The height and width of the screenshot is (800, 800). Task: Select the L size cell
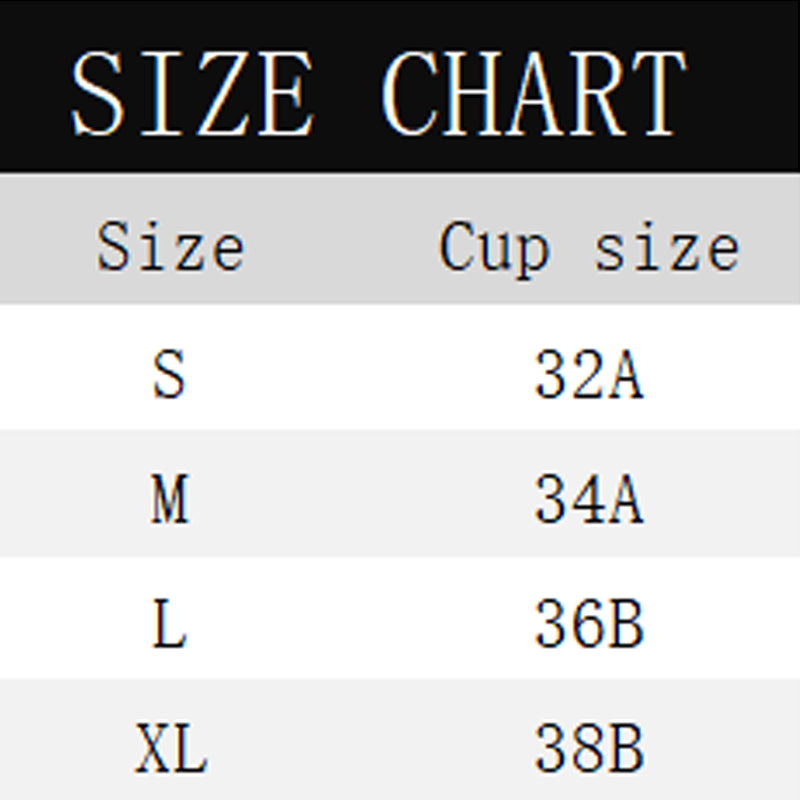click(x=169, y=624)
